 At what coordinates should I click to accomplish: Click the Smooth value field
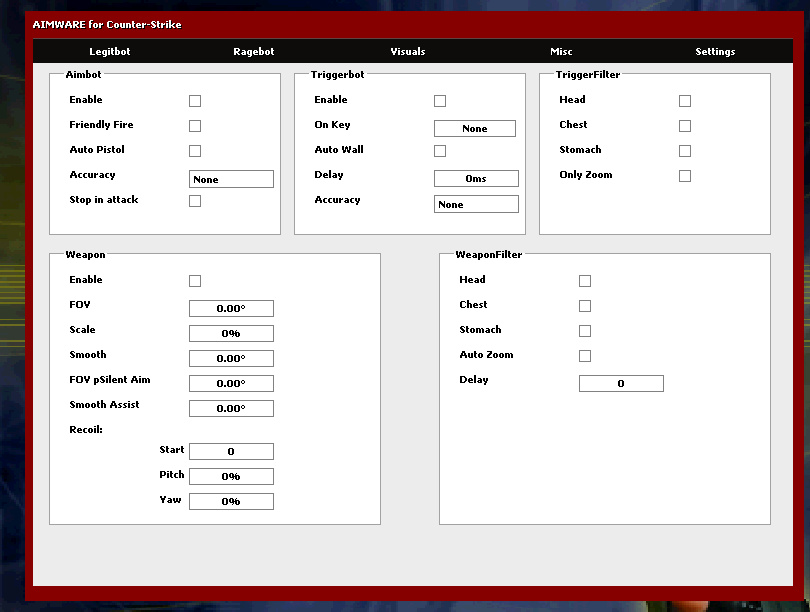coord(231,358)
